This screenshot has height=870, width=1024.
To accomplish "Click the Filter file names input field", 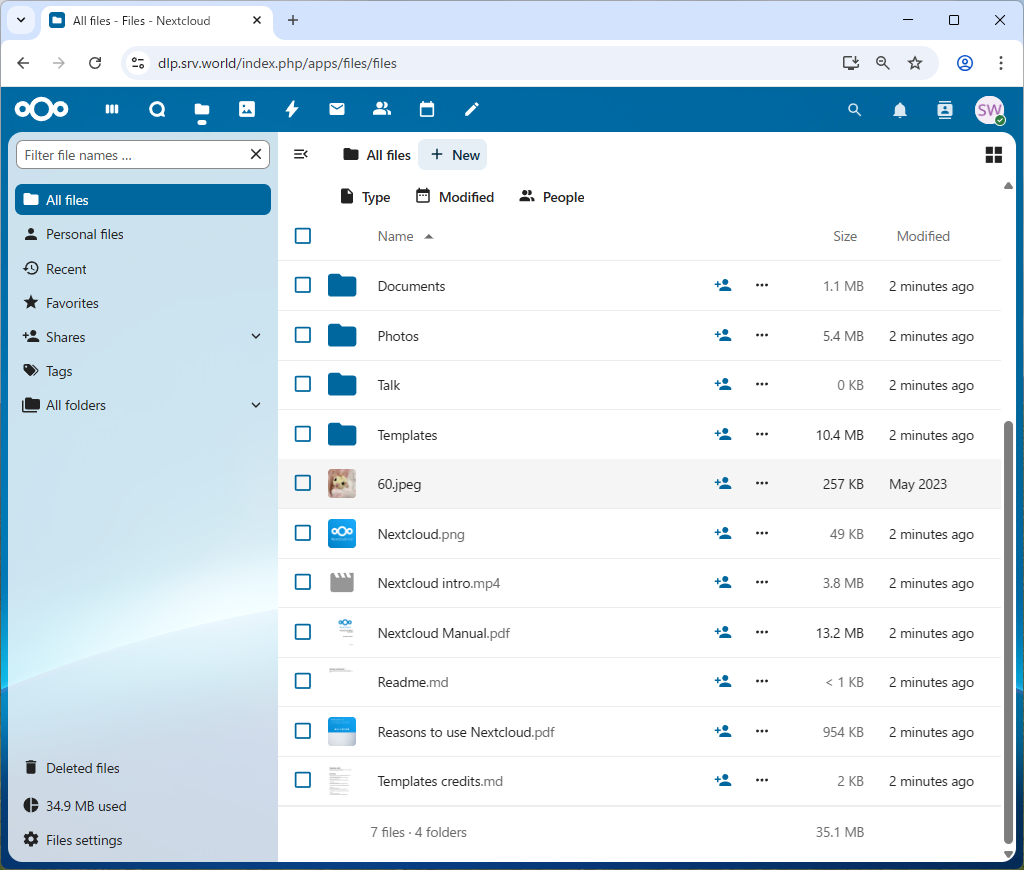I will pos(132,155).
